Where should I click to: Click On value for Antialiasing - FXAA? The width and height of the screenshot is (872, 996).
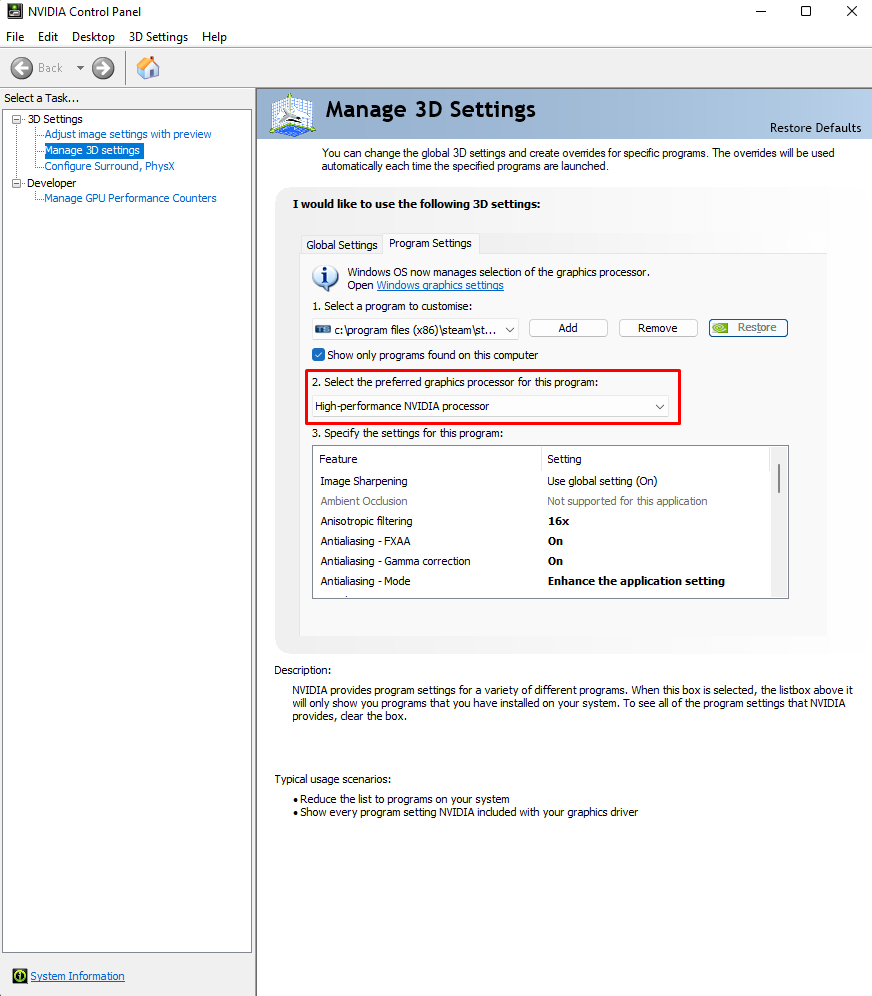point(555,541)
